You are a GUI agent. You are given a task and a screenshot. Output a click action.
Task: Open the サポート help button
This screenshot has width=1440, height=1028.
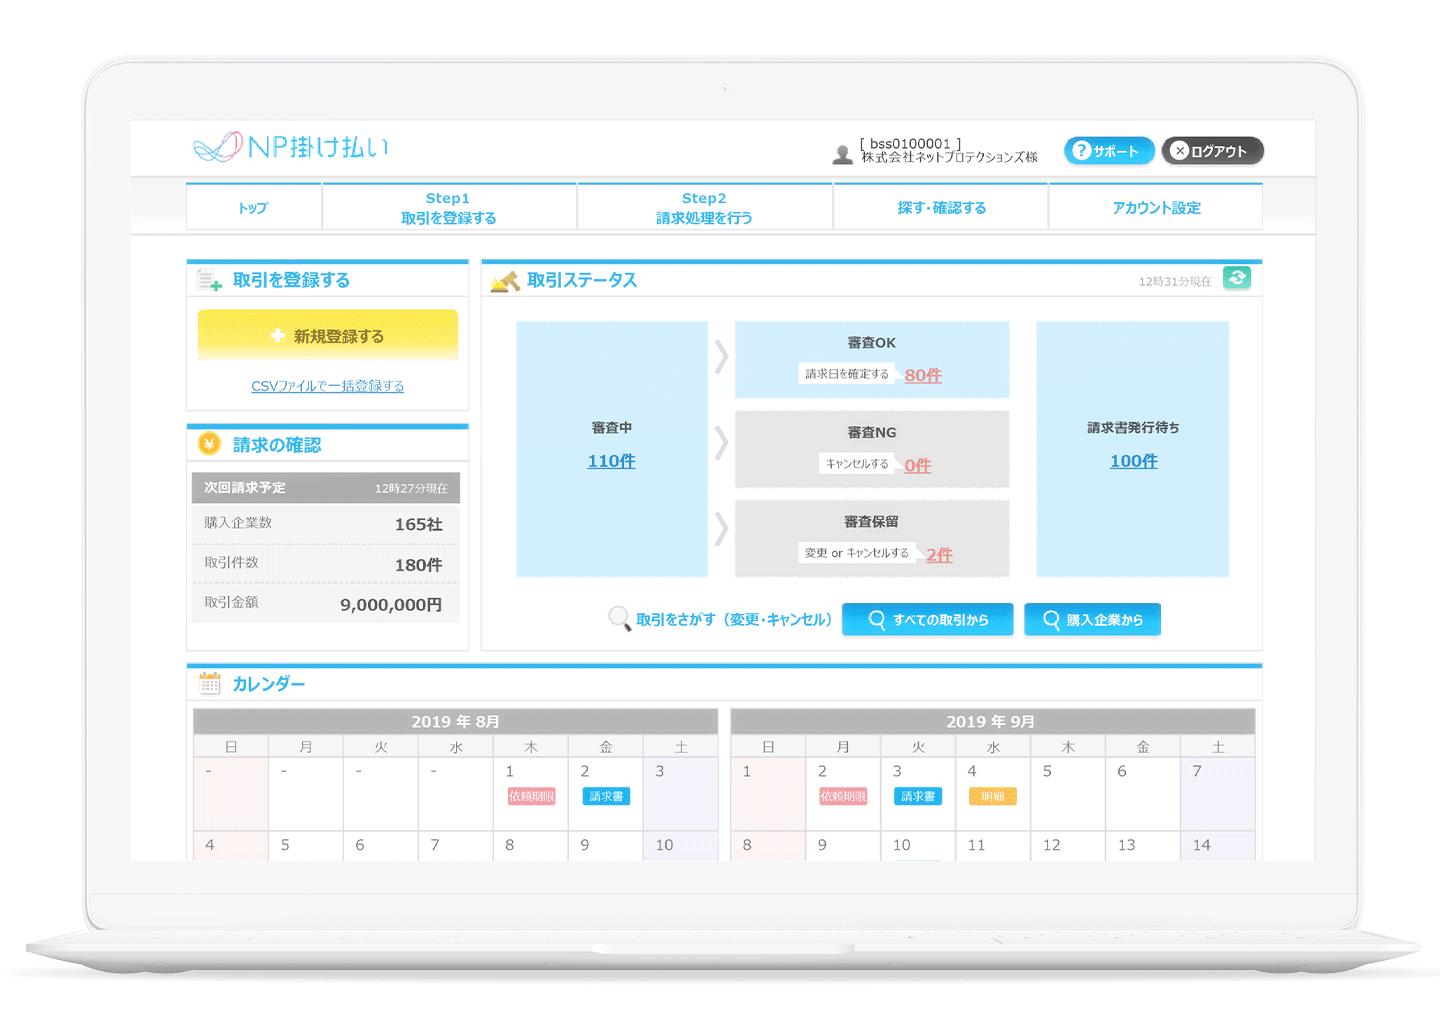pos(1108,151)
